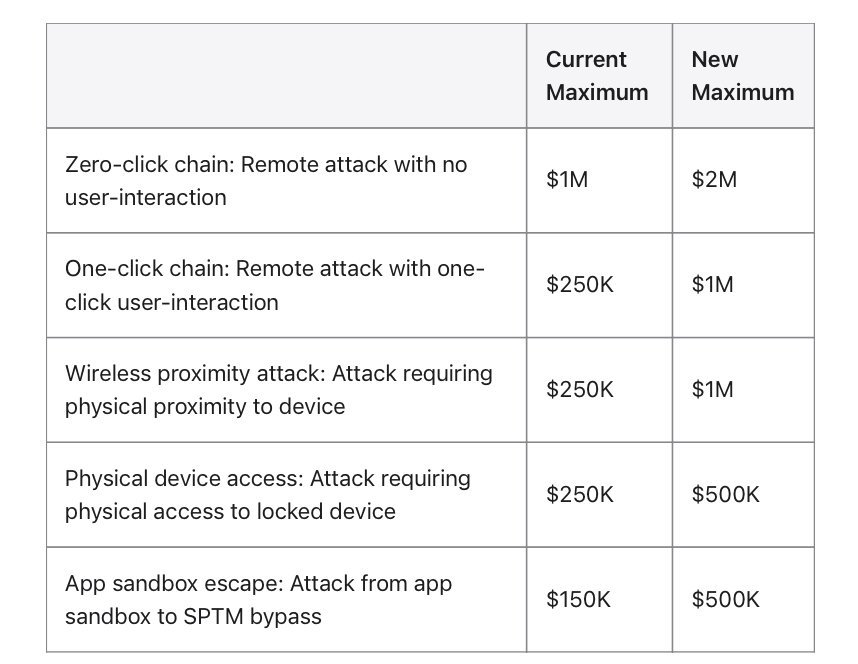Click the empty top-left header cell
858x664 pixels.
[286, 76]
